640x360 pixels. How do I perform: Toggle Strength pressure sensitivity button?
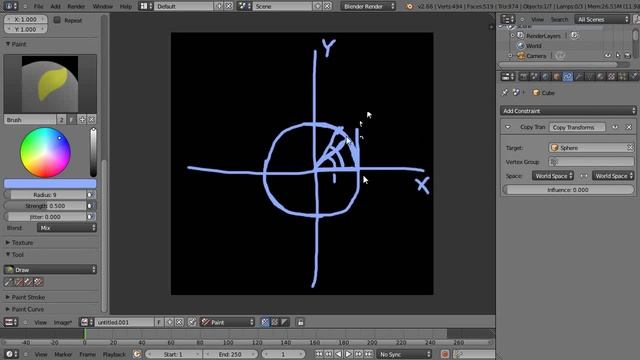point(91,206)
